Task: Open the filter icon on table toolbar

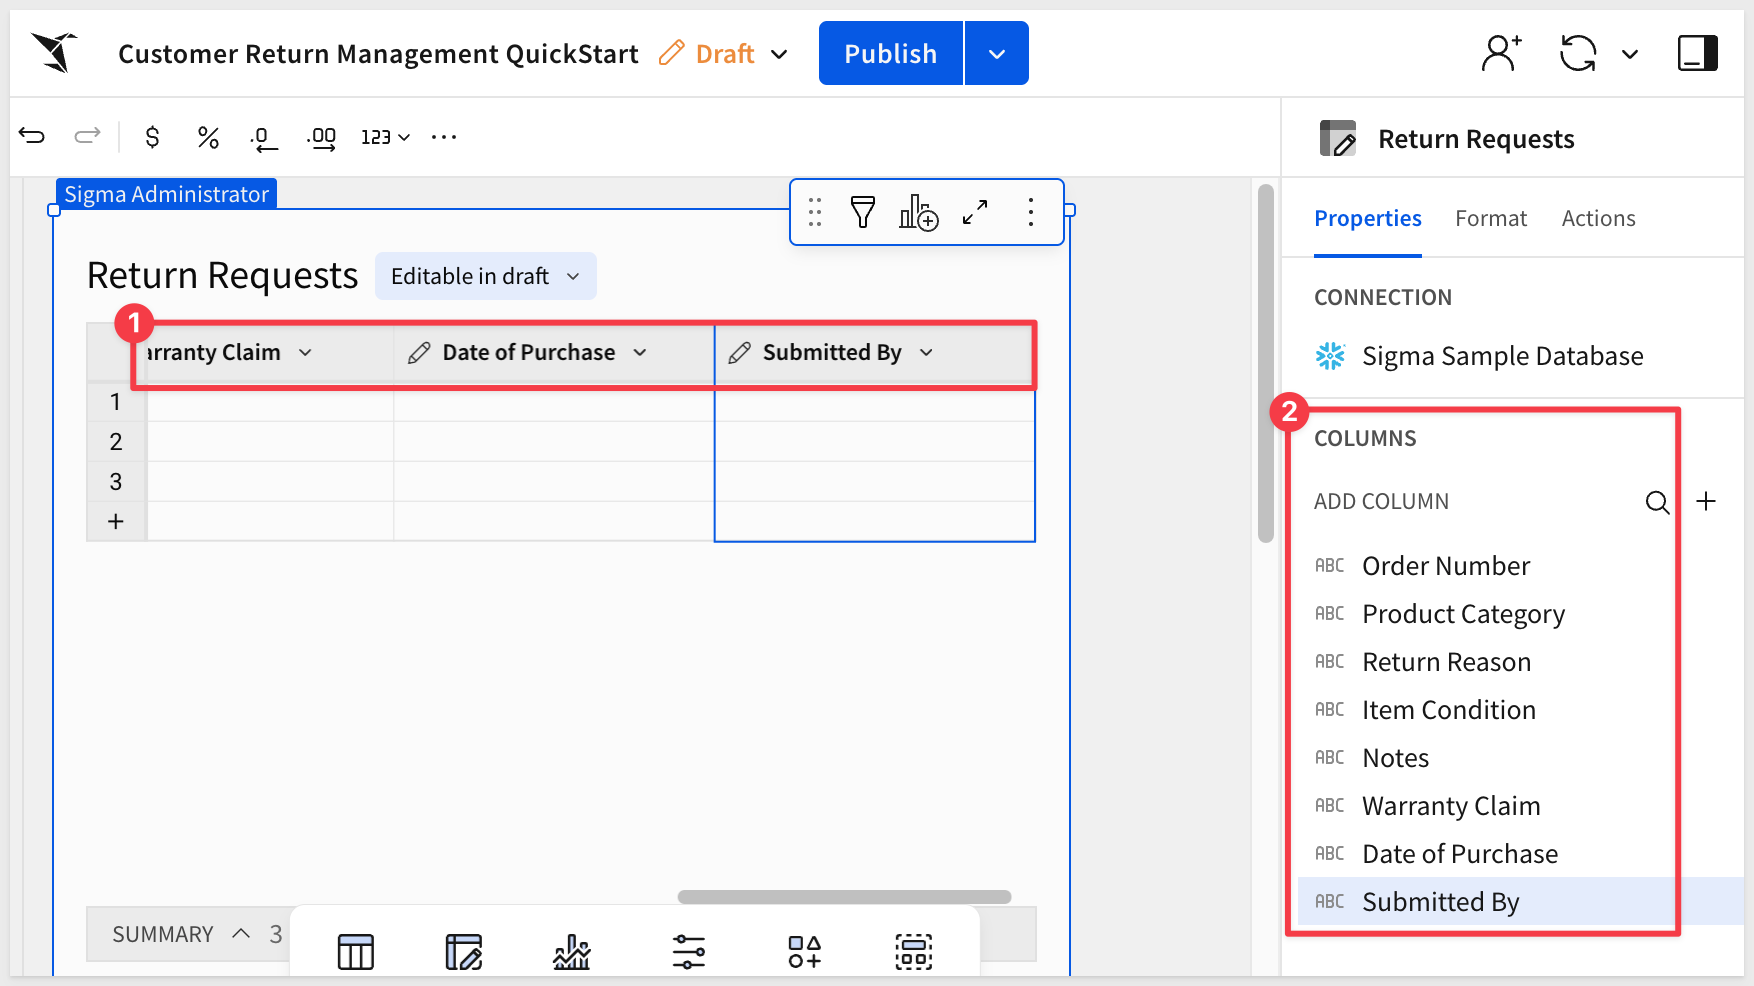Action: click(862, 212)
